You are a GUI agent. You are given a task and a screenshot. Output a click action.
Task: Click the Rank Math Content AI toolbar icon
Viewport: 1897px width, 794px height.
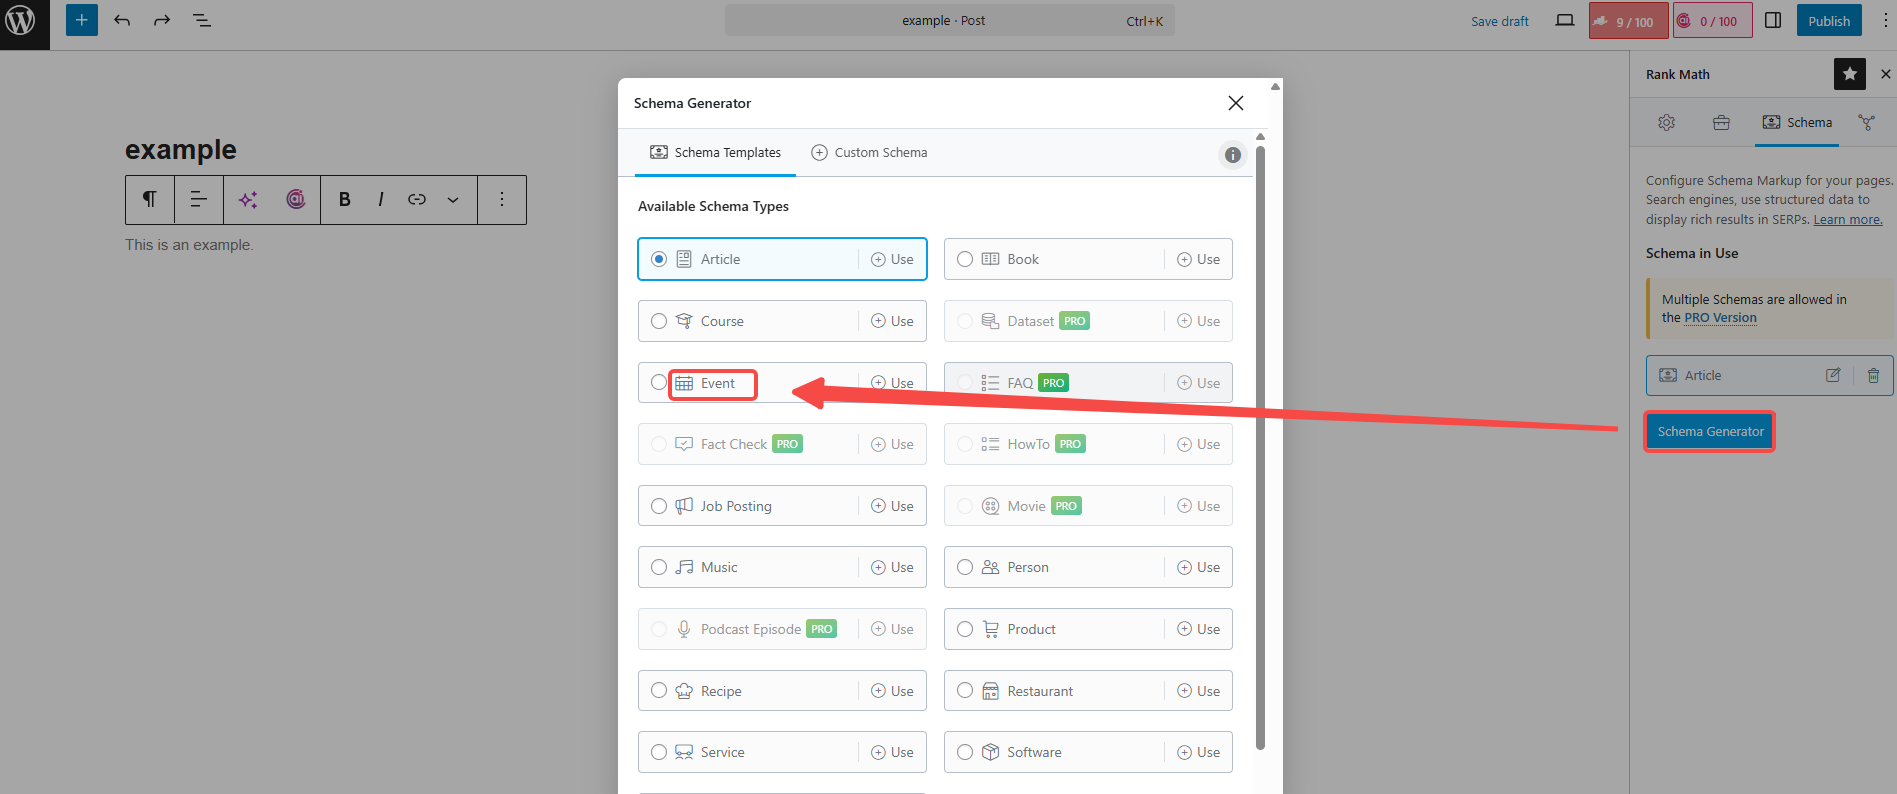coord(295,200)
